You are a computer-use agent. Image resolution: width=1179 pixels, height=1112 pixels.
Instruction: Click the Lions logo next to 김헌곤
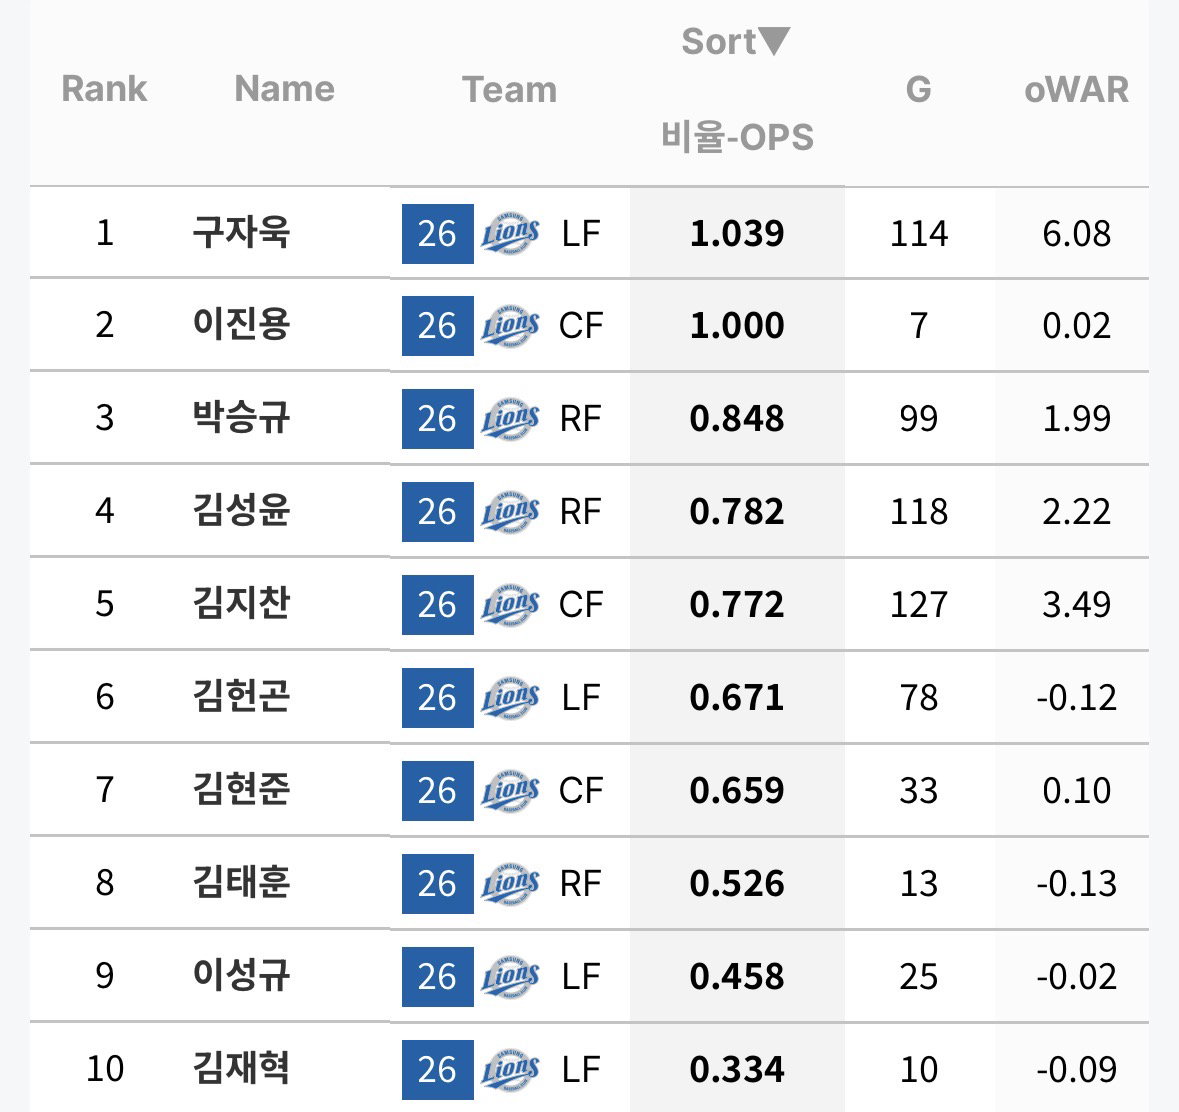(x=510, y=698)
